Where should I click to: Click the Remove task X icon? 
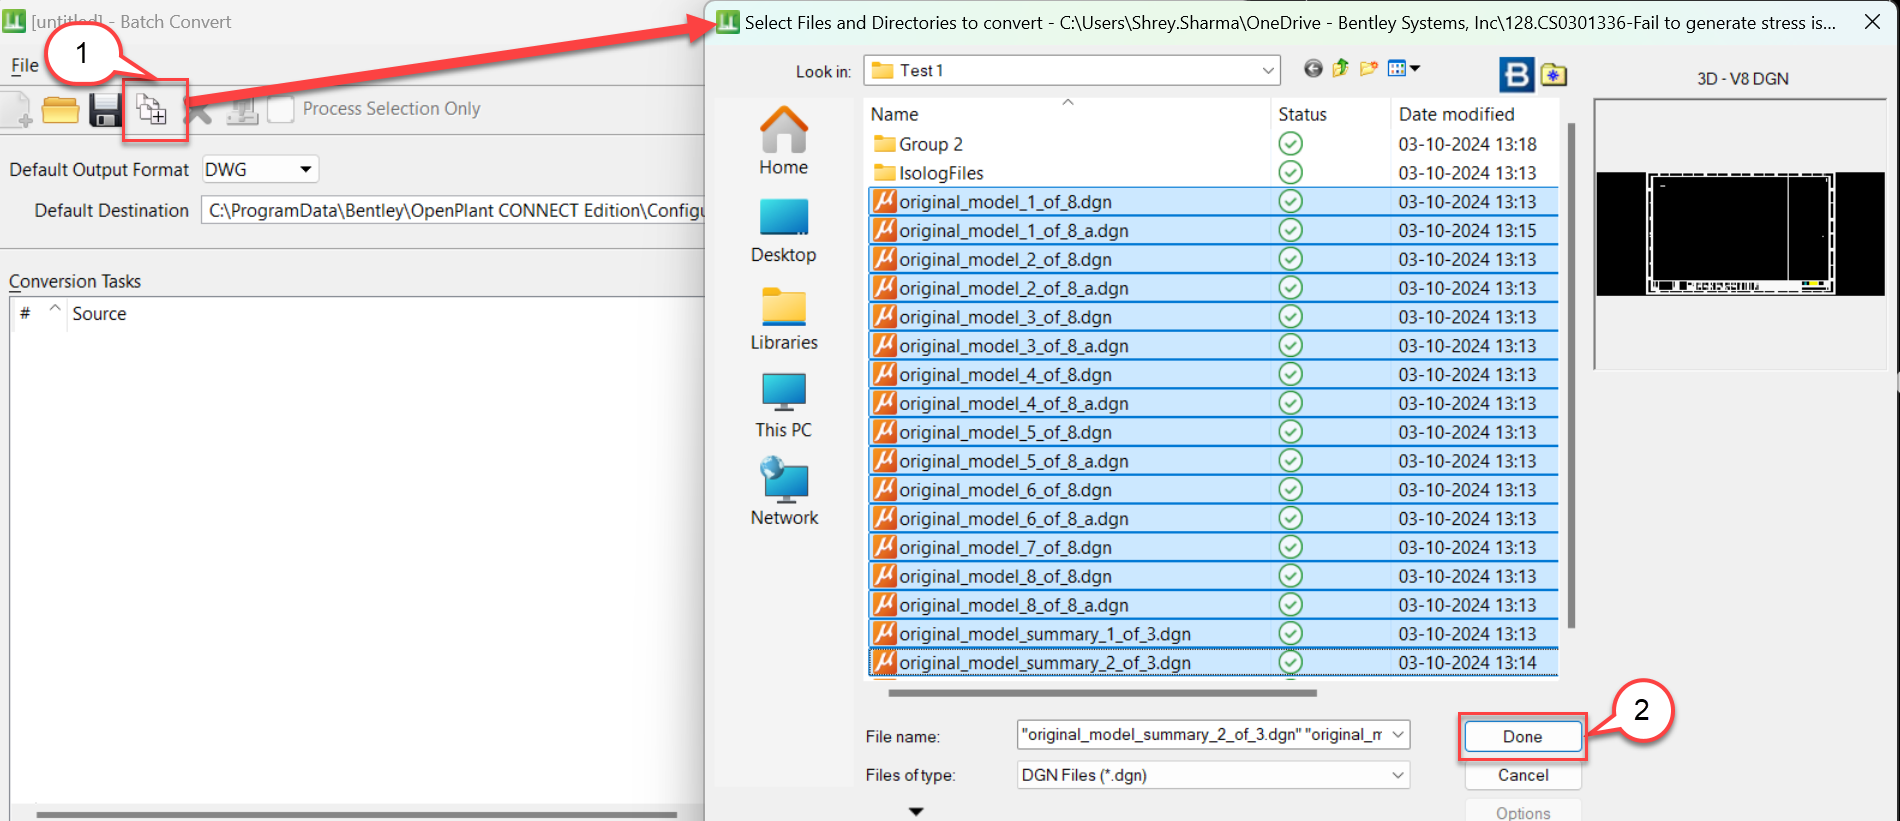pyautogui.click(x=198, y=110)
